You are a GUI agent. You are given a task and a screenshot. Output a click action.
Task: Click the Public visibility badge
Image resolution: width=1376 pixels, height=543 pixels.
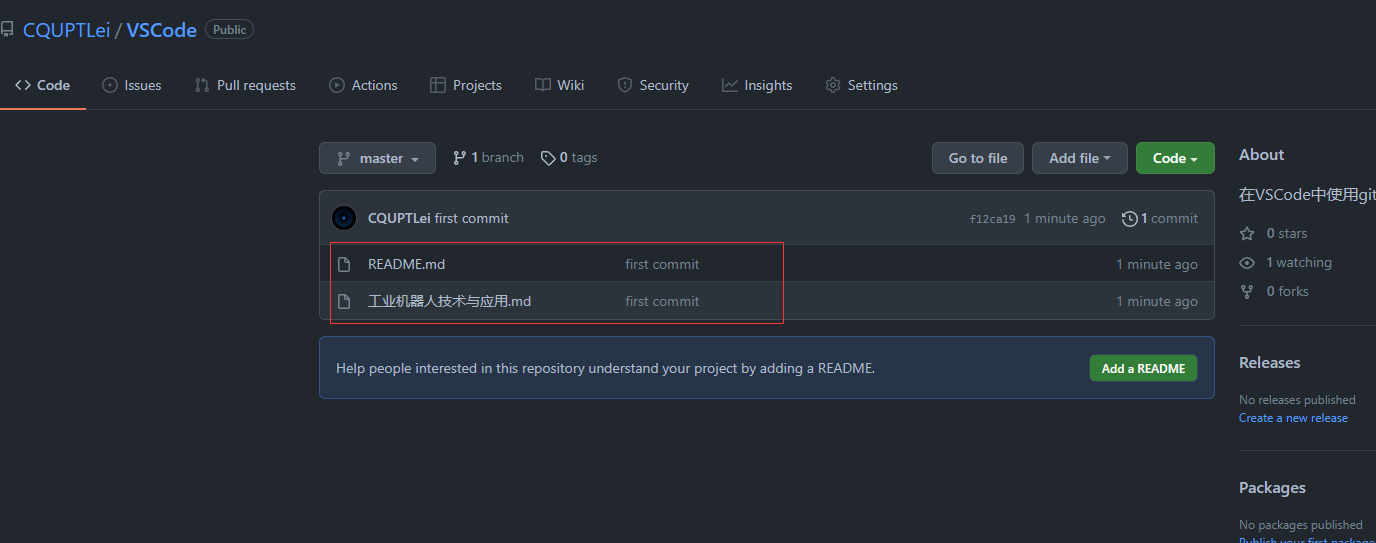(229, 30)
